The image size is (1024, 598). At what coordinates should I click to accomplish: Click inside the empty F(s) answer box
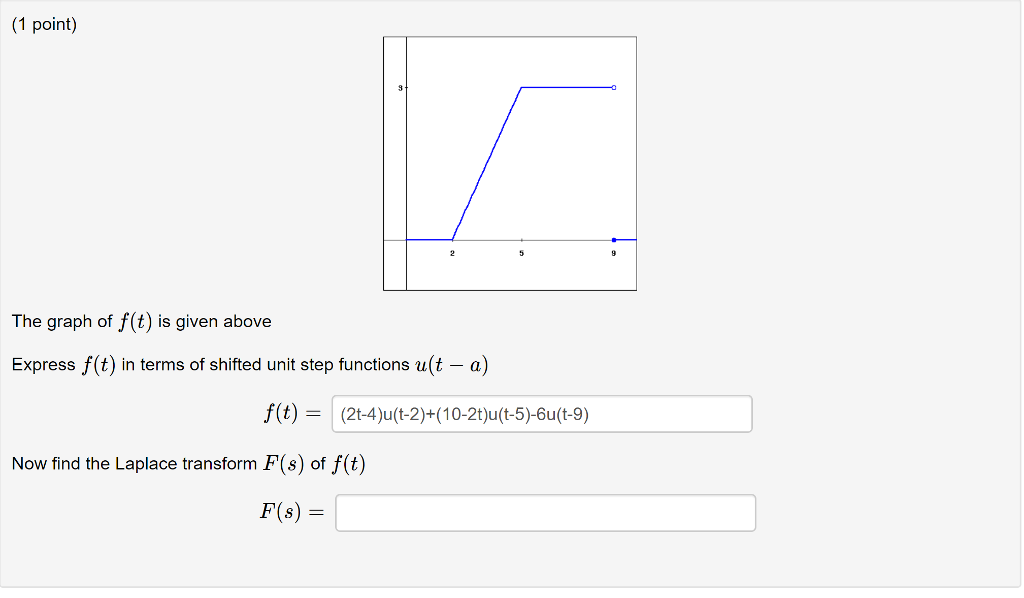[545, 512]
